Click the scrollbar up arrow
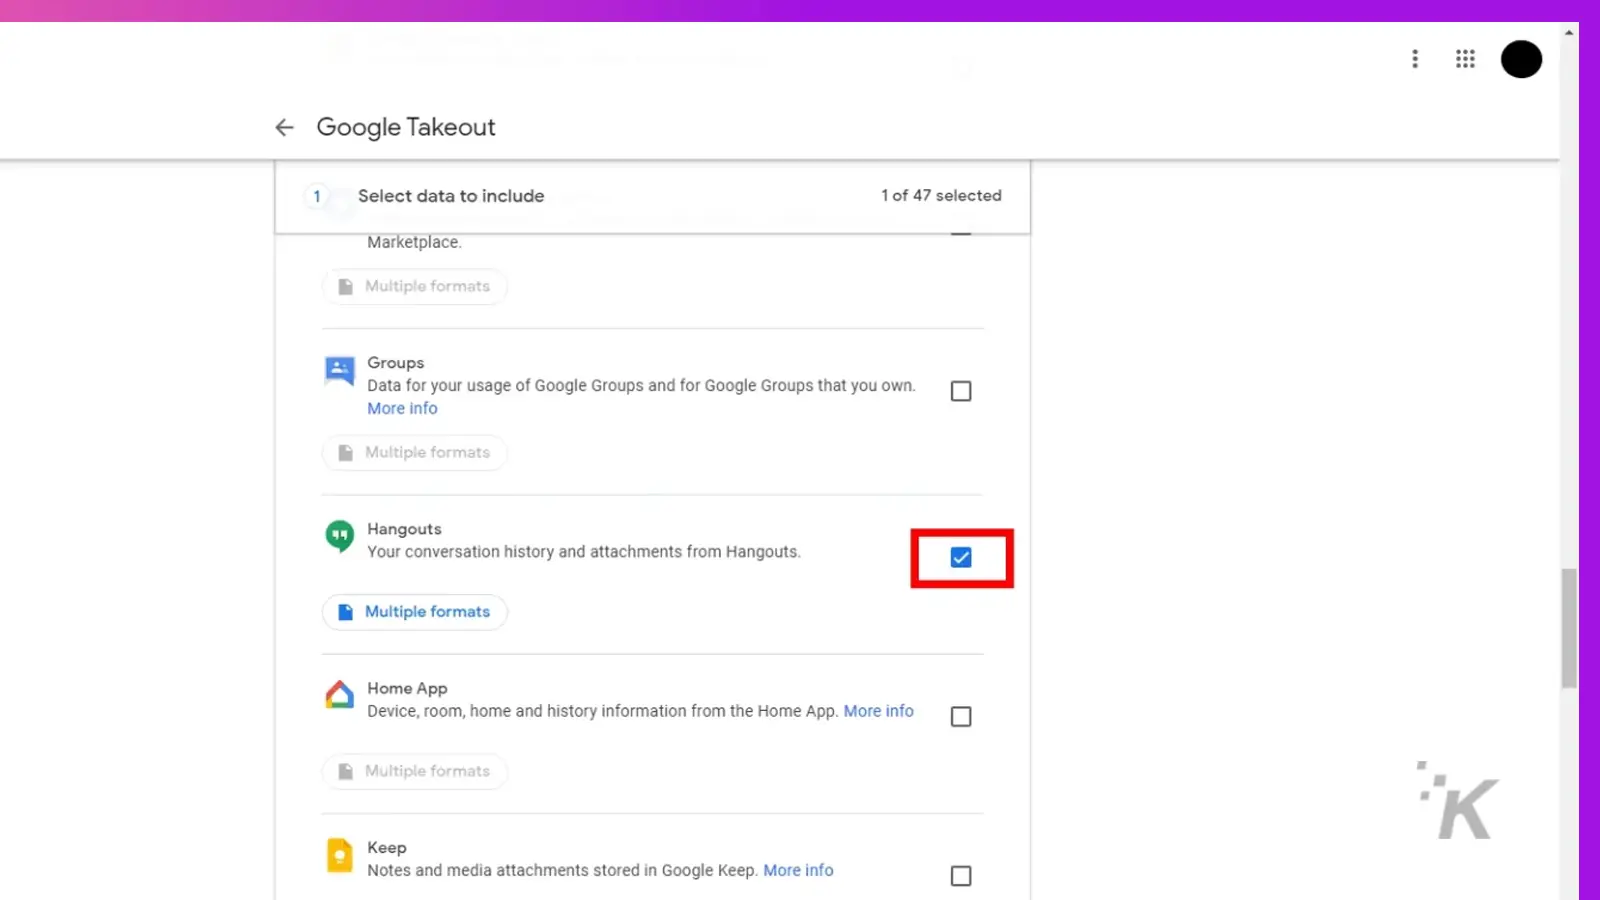 pyautogui.click(x=1569, y=33)
